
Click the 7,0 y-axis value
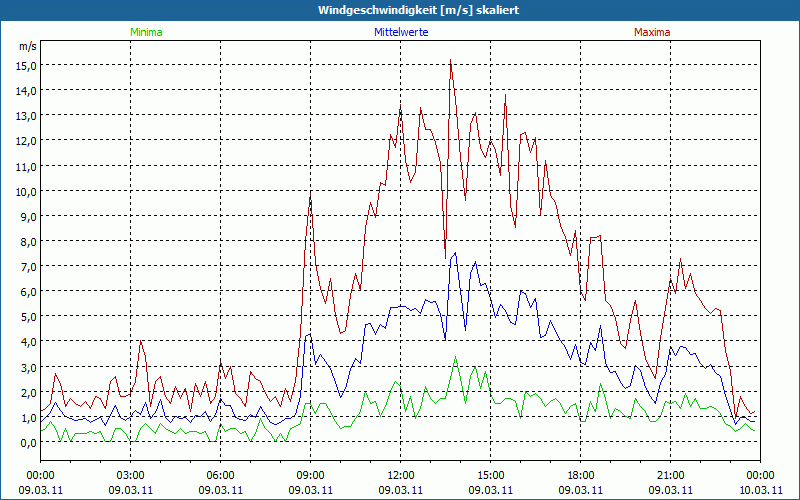click(30, 267)
